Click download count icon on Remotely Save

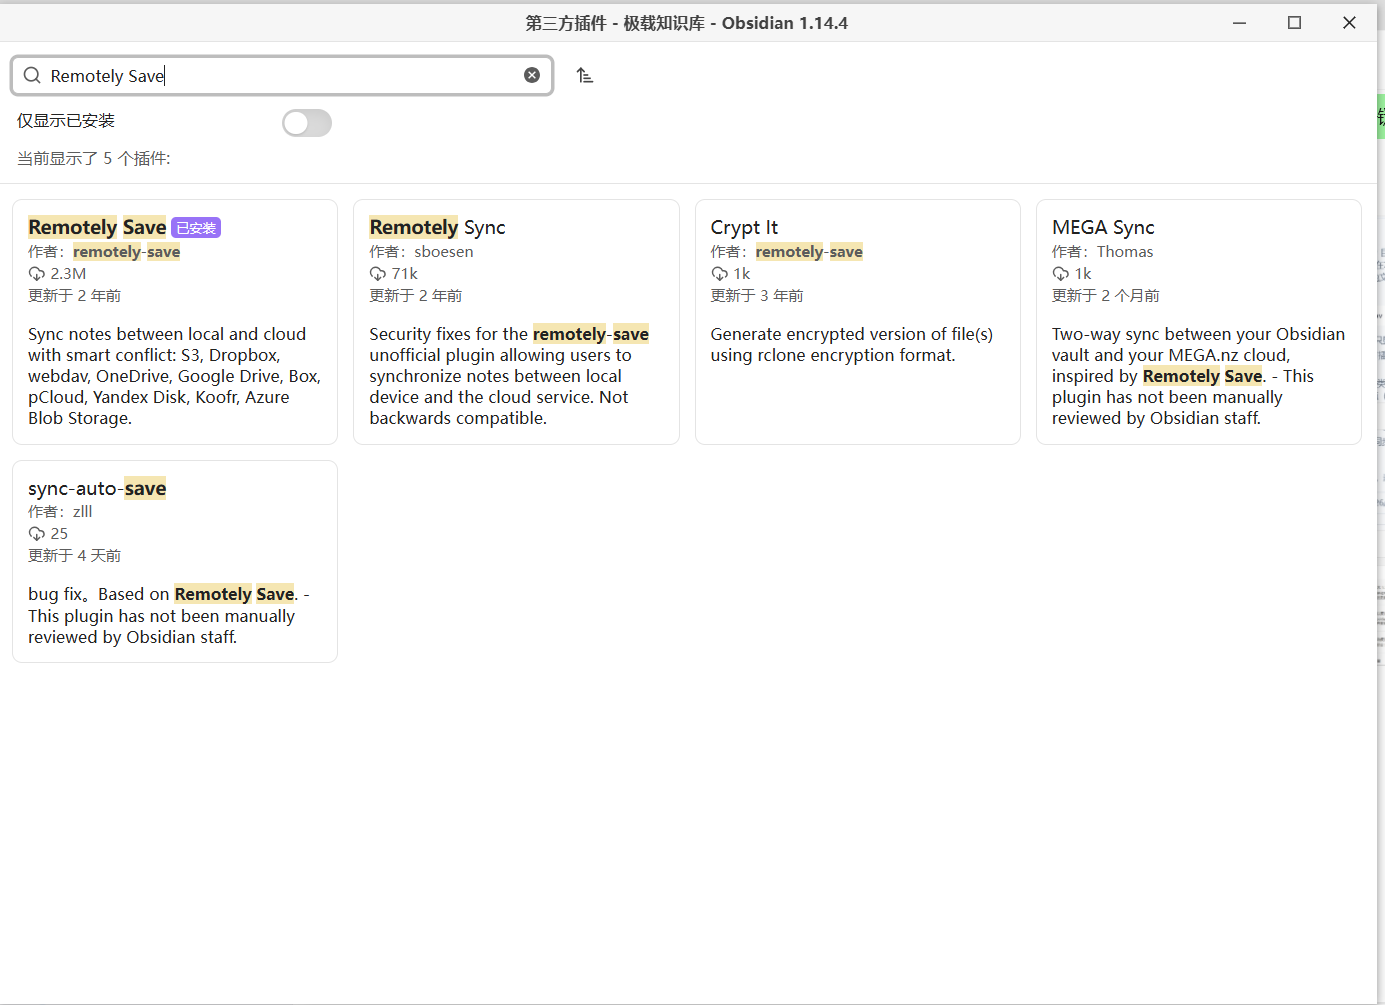(x=37, y=274)
